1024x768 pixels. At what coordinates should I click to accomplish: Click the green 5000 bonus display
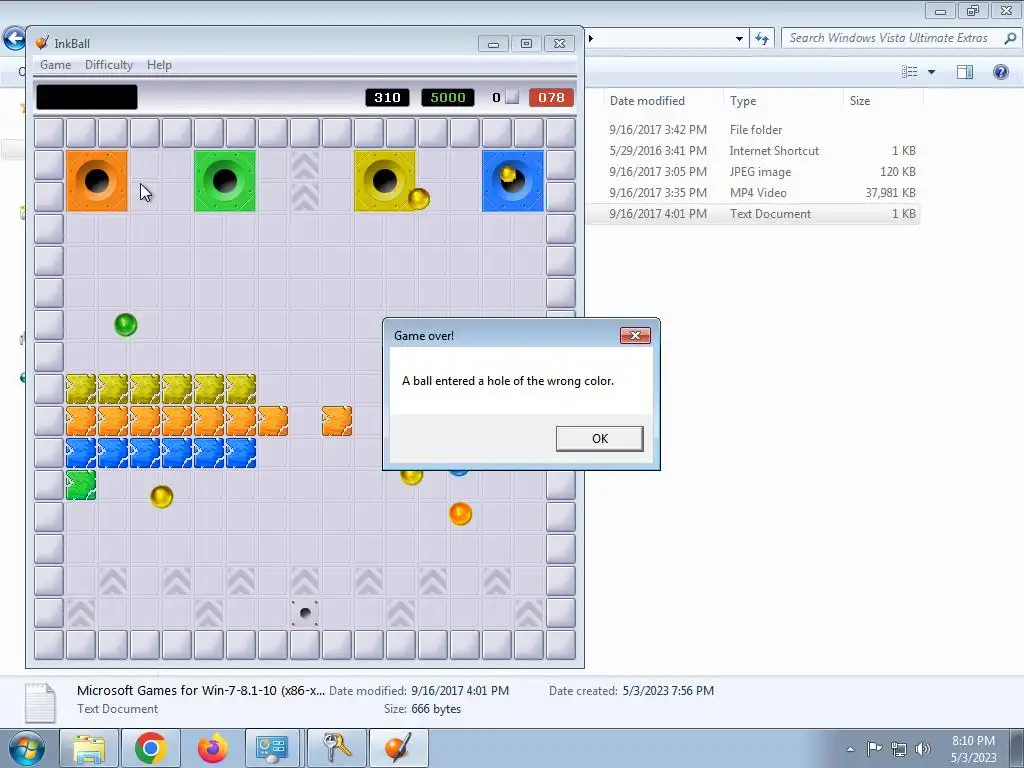(448, 97)
